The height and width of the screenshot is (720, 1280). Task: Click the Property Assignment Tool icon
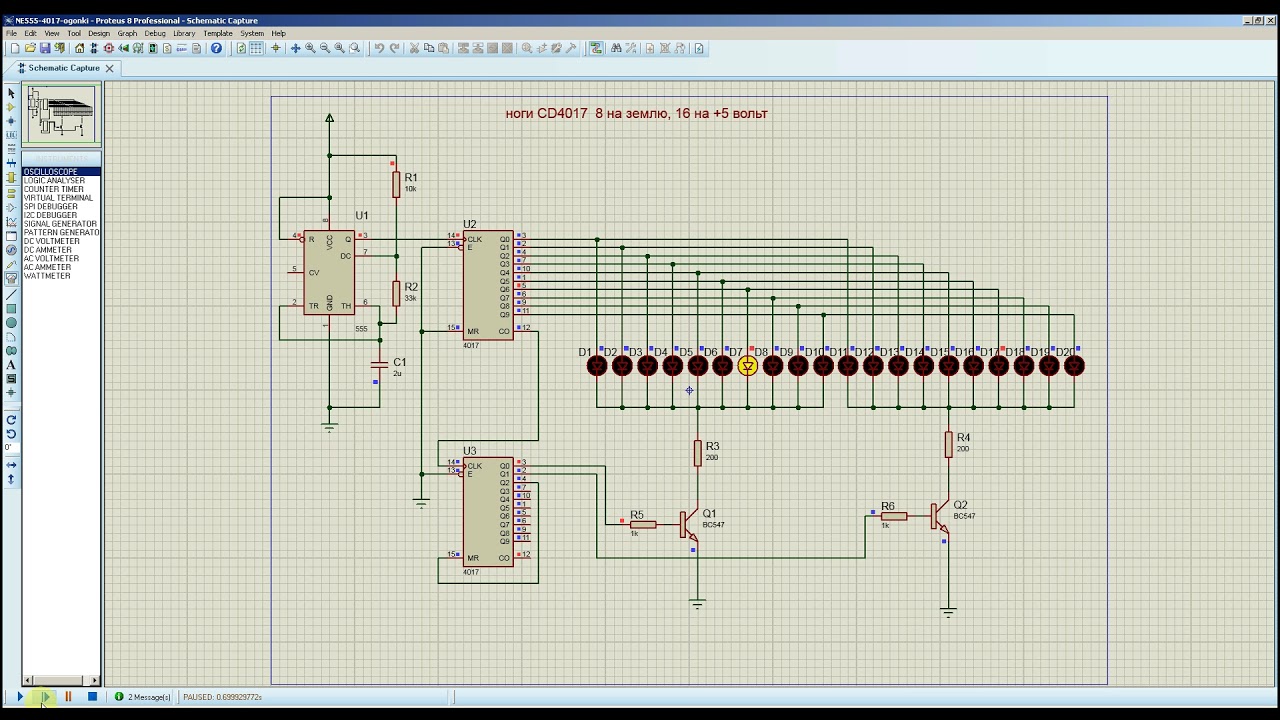[x=631, y=48]
